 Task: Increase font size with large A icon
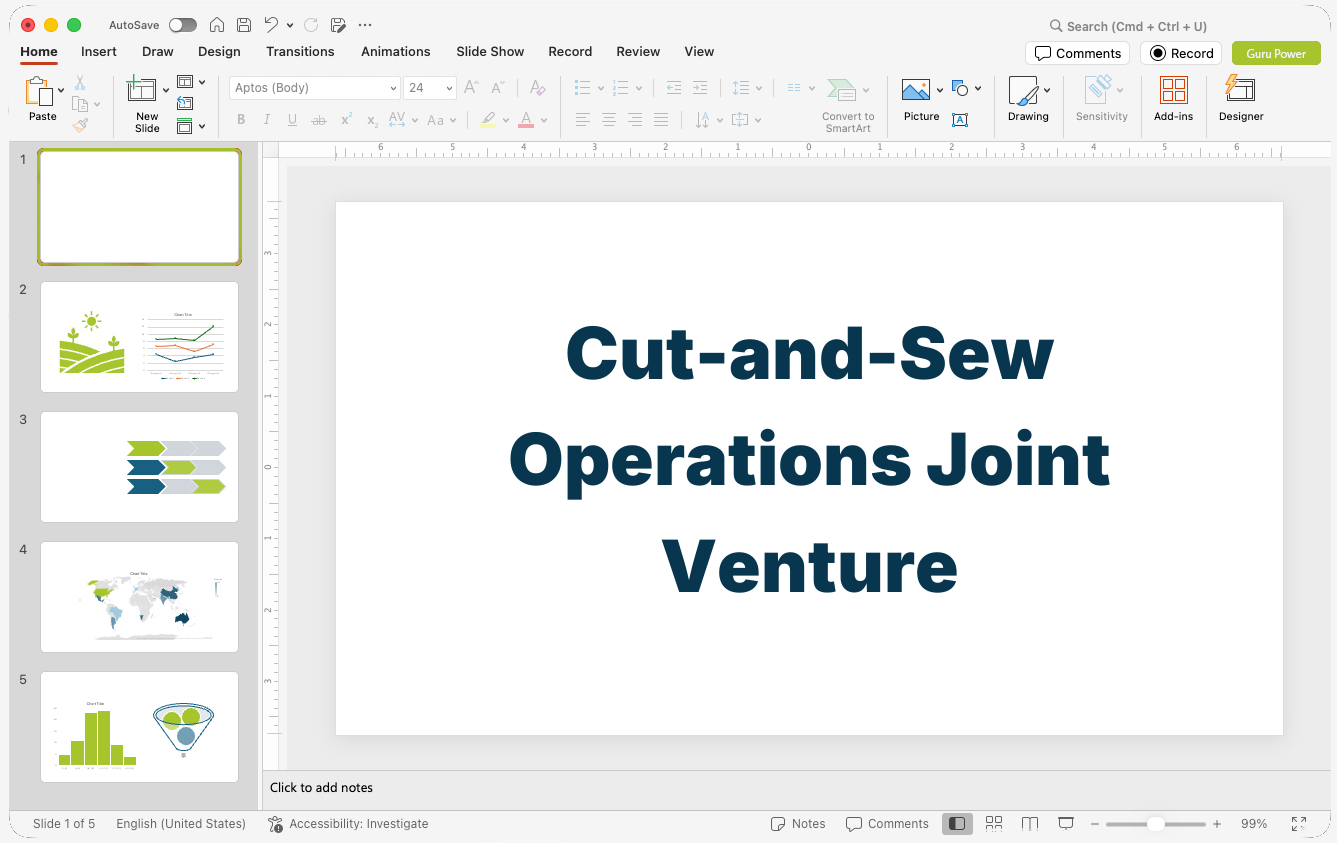(472, 88)
